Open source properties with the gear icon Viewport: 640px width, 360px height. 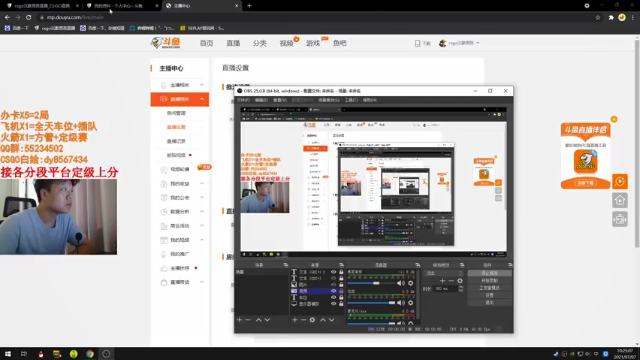[x=312, y=320]
